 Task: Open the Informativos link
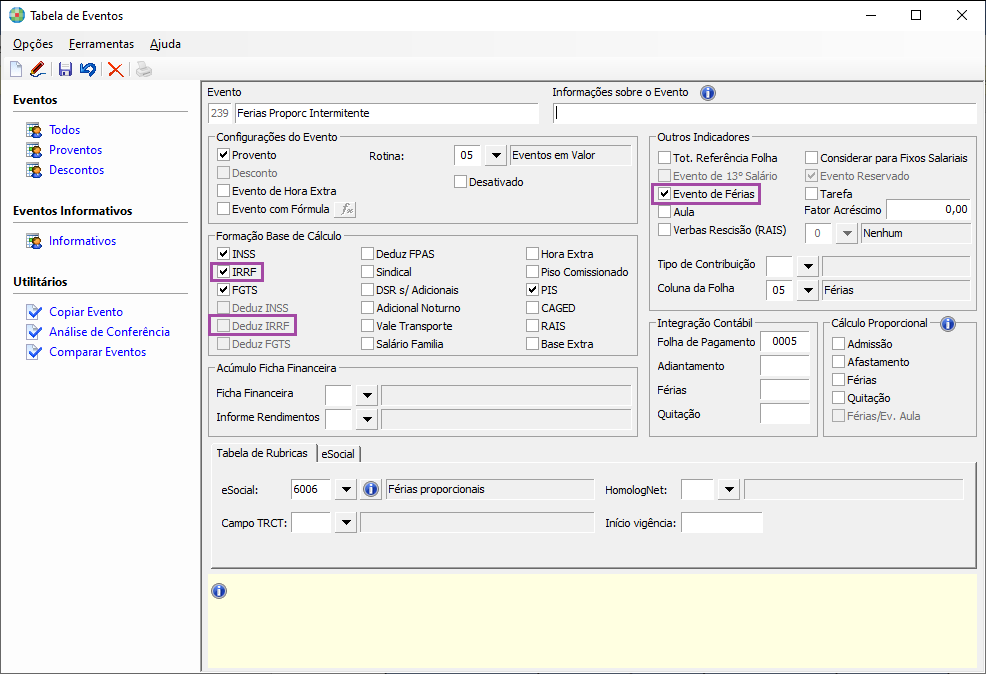[82, 241]
